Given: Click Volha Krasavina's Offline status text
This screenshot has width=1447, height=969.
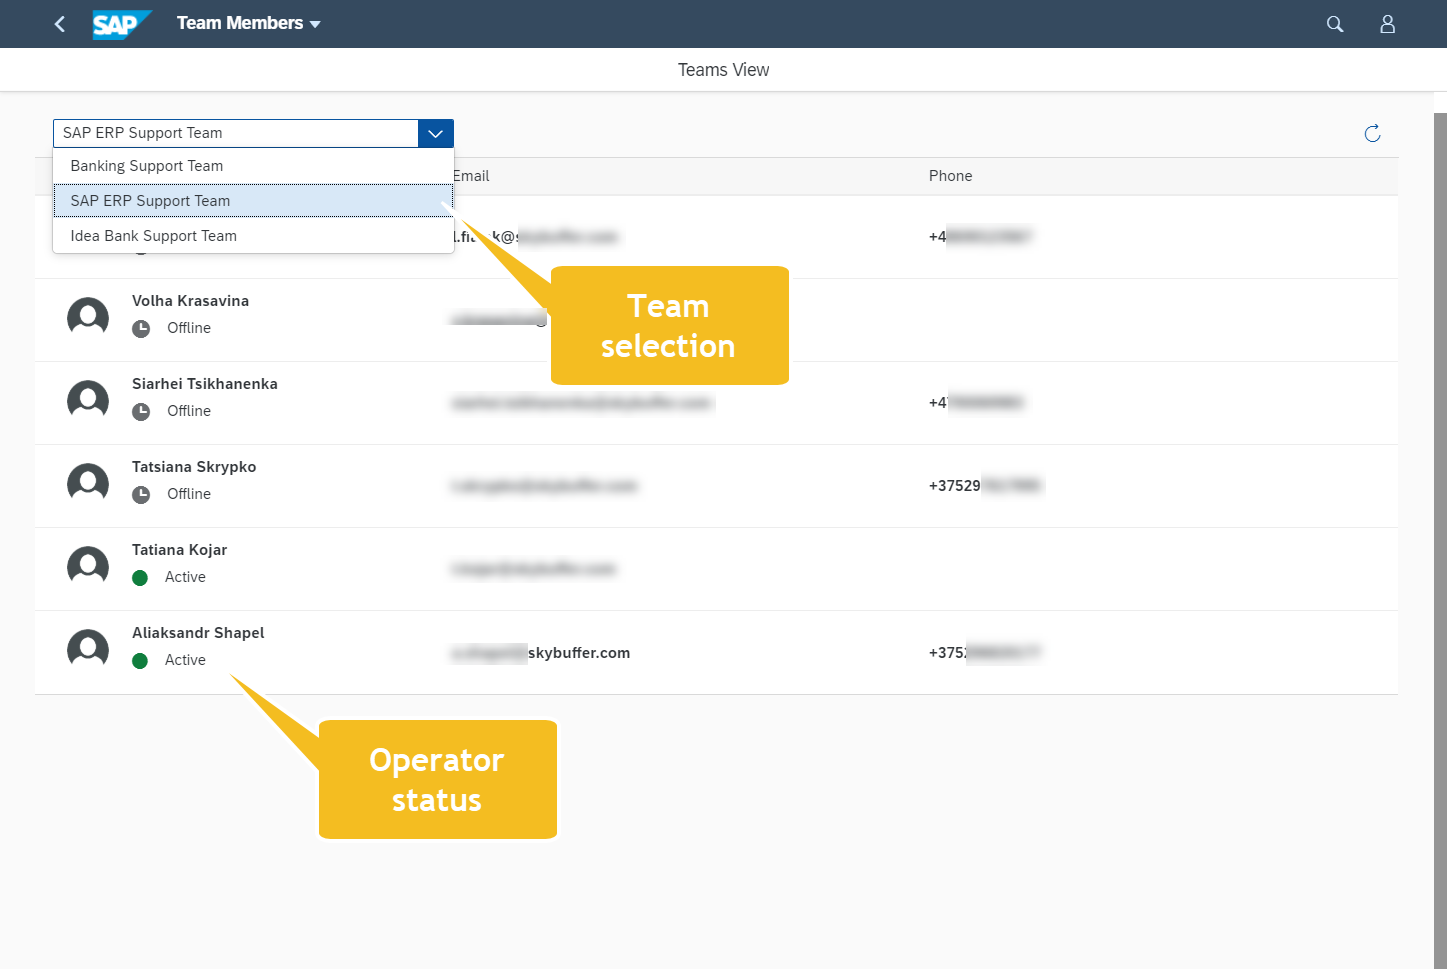Looking at the screenshot, I should [x=189, y=328].
